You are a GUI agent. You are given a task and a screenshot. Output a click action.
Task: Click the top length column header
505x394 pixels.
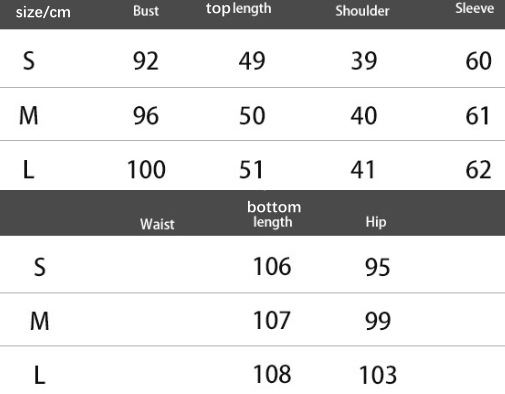click(x=238, y=9)
